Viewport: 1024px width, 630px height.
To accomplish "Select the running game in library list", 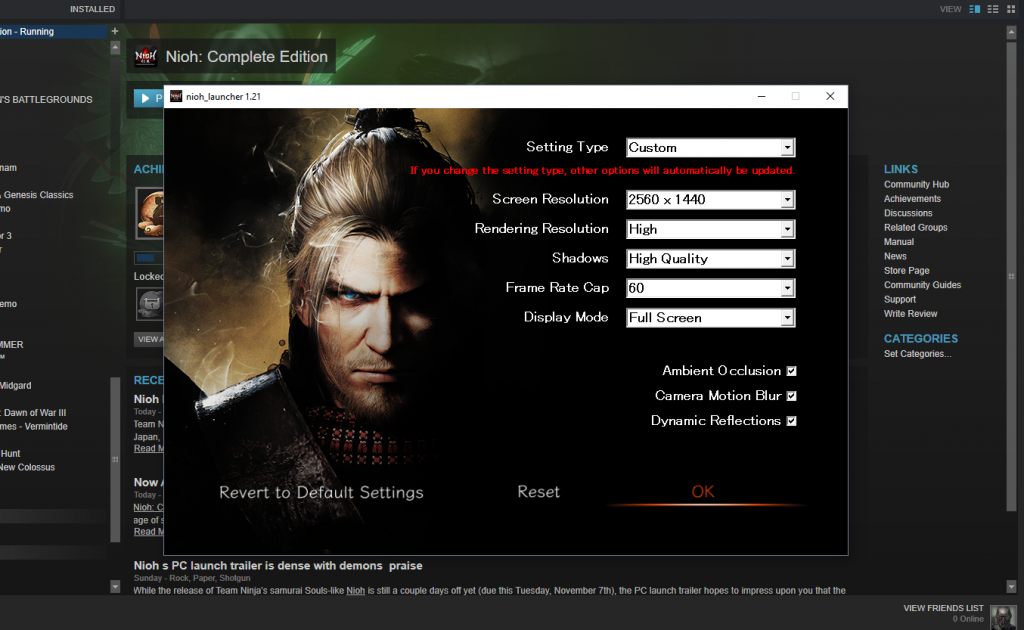I will pos(54,31).
